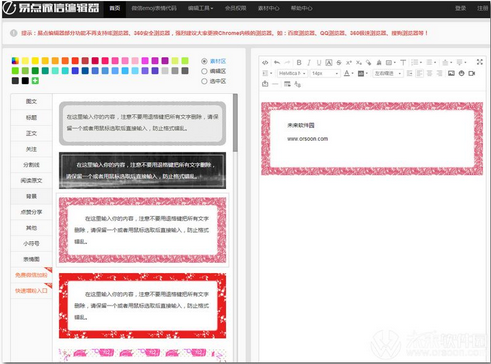The height and width of the screenshot is (364, 491).
Task: Insert a horizontal line
Action: [x=275, y=84]
